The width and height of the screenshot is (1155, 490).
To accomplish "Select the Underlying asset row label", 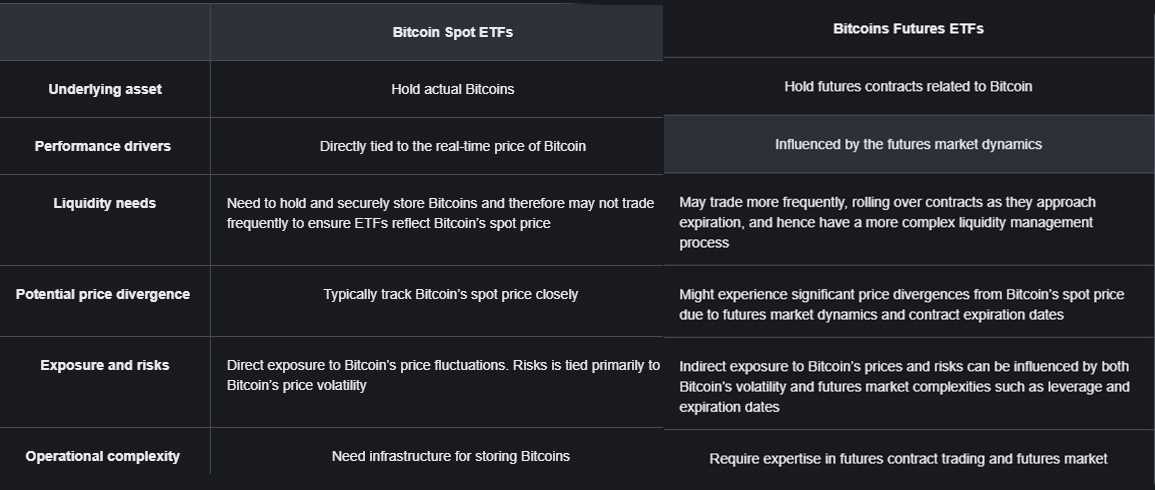I will click(x=105, y=89).
